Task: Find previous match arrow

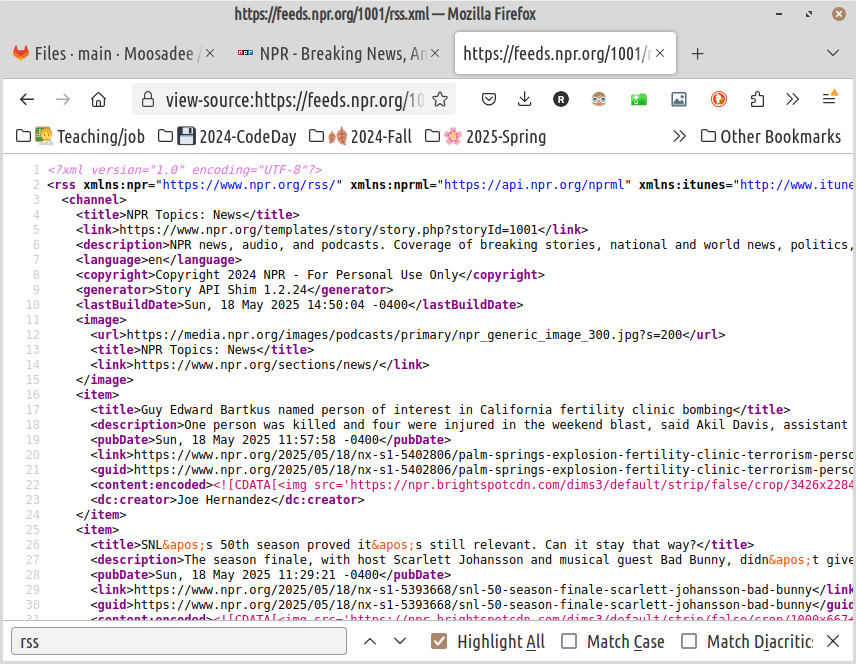Action: (370, 642)
